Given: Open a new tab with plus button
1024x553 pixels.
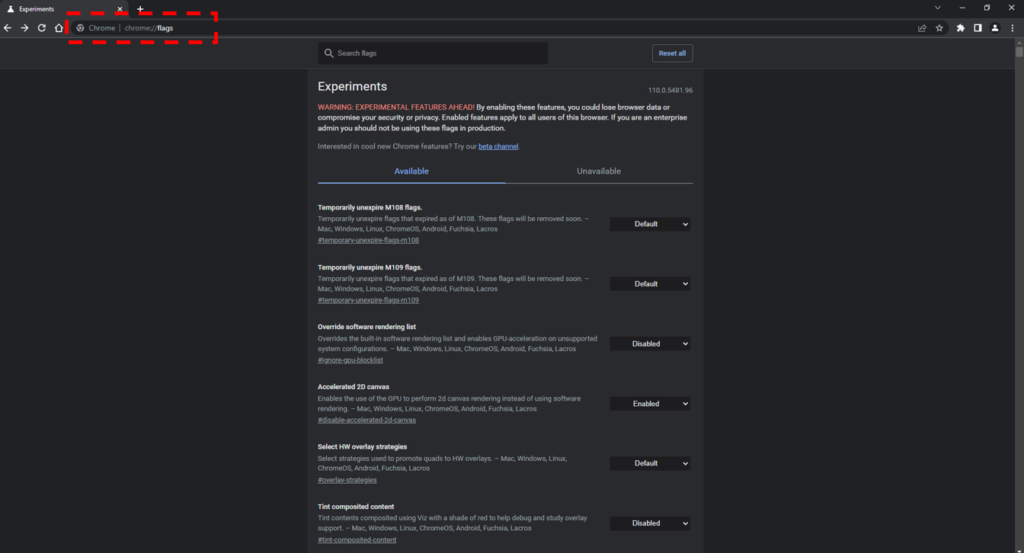Looking at the screenshot, I should click(140, 9).
